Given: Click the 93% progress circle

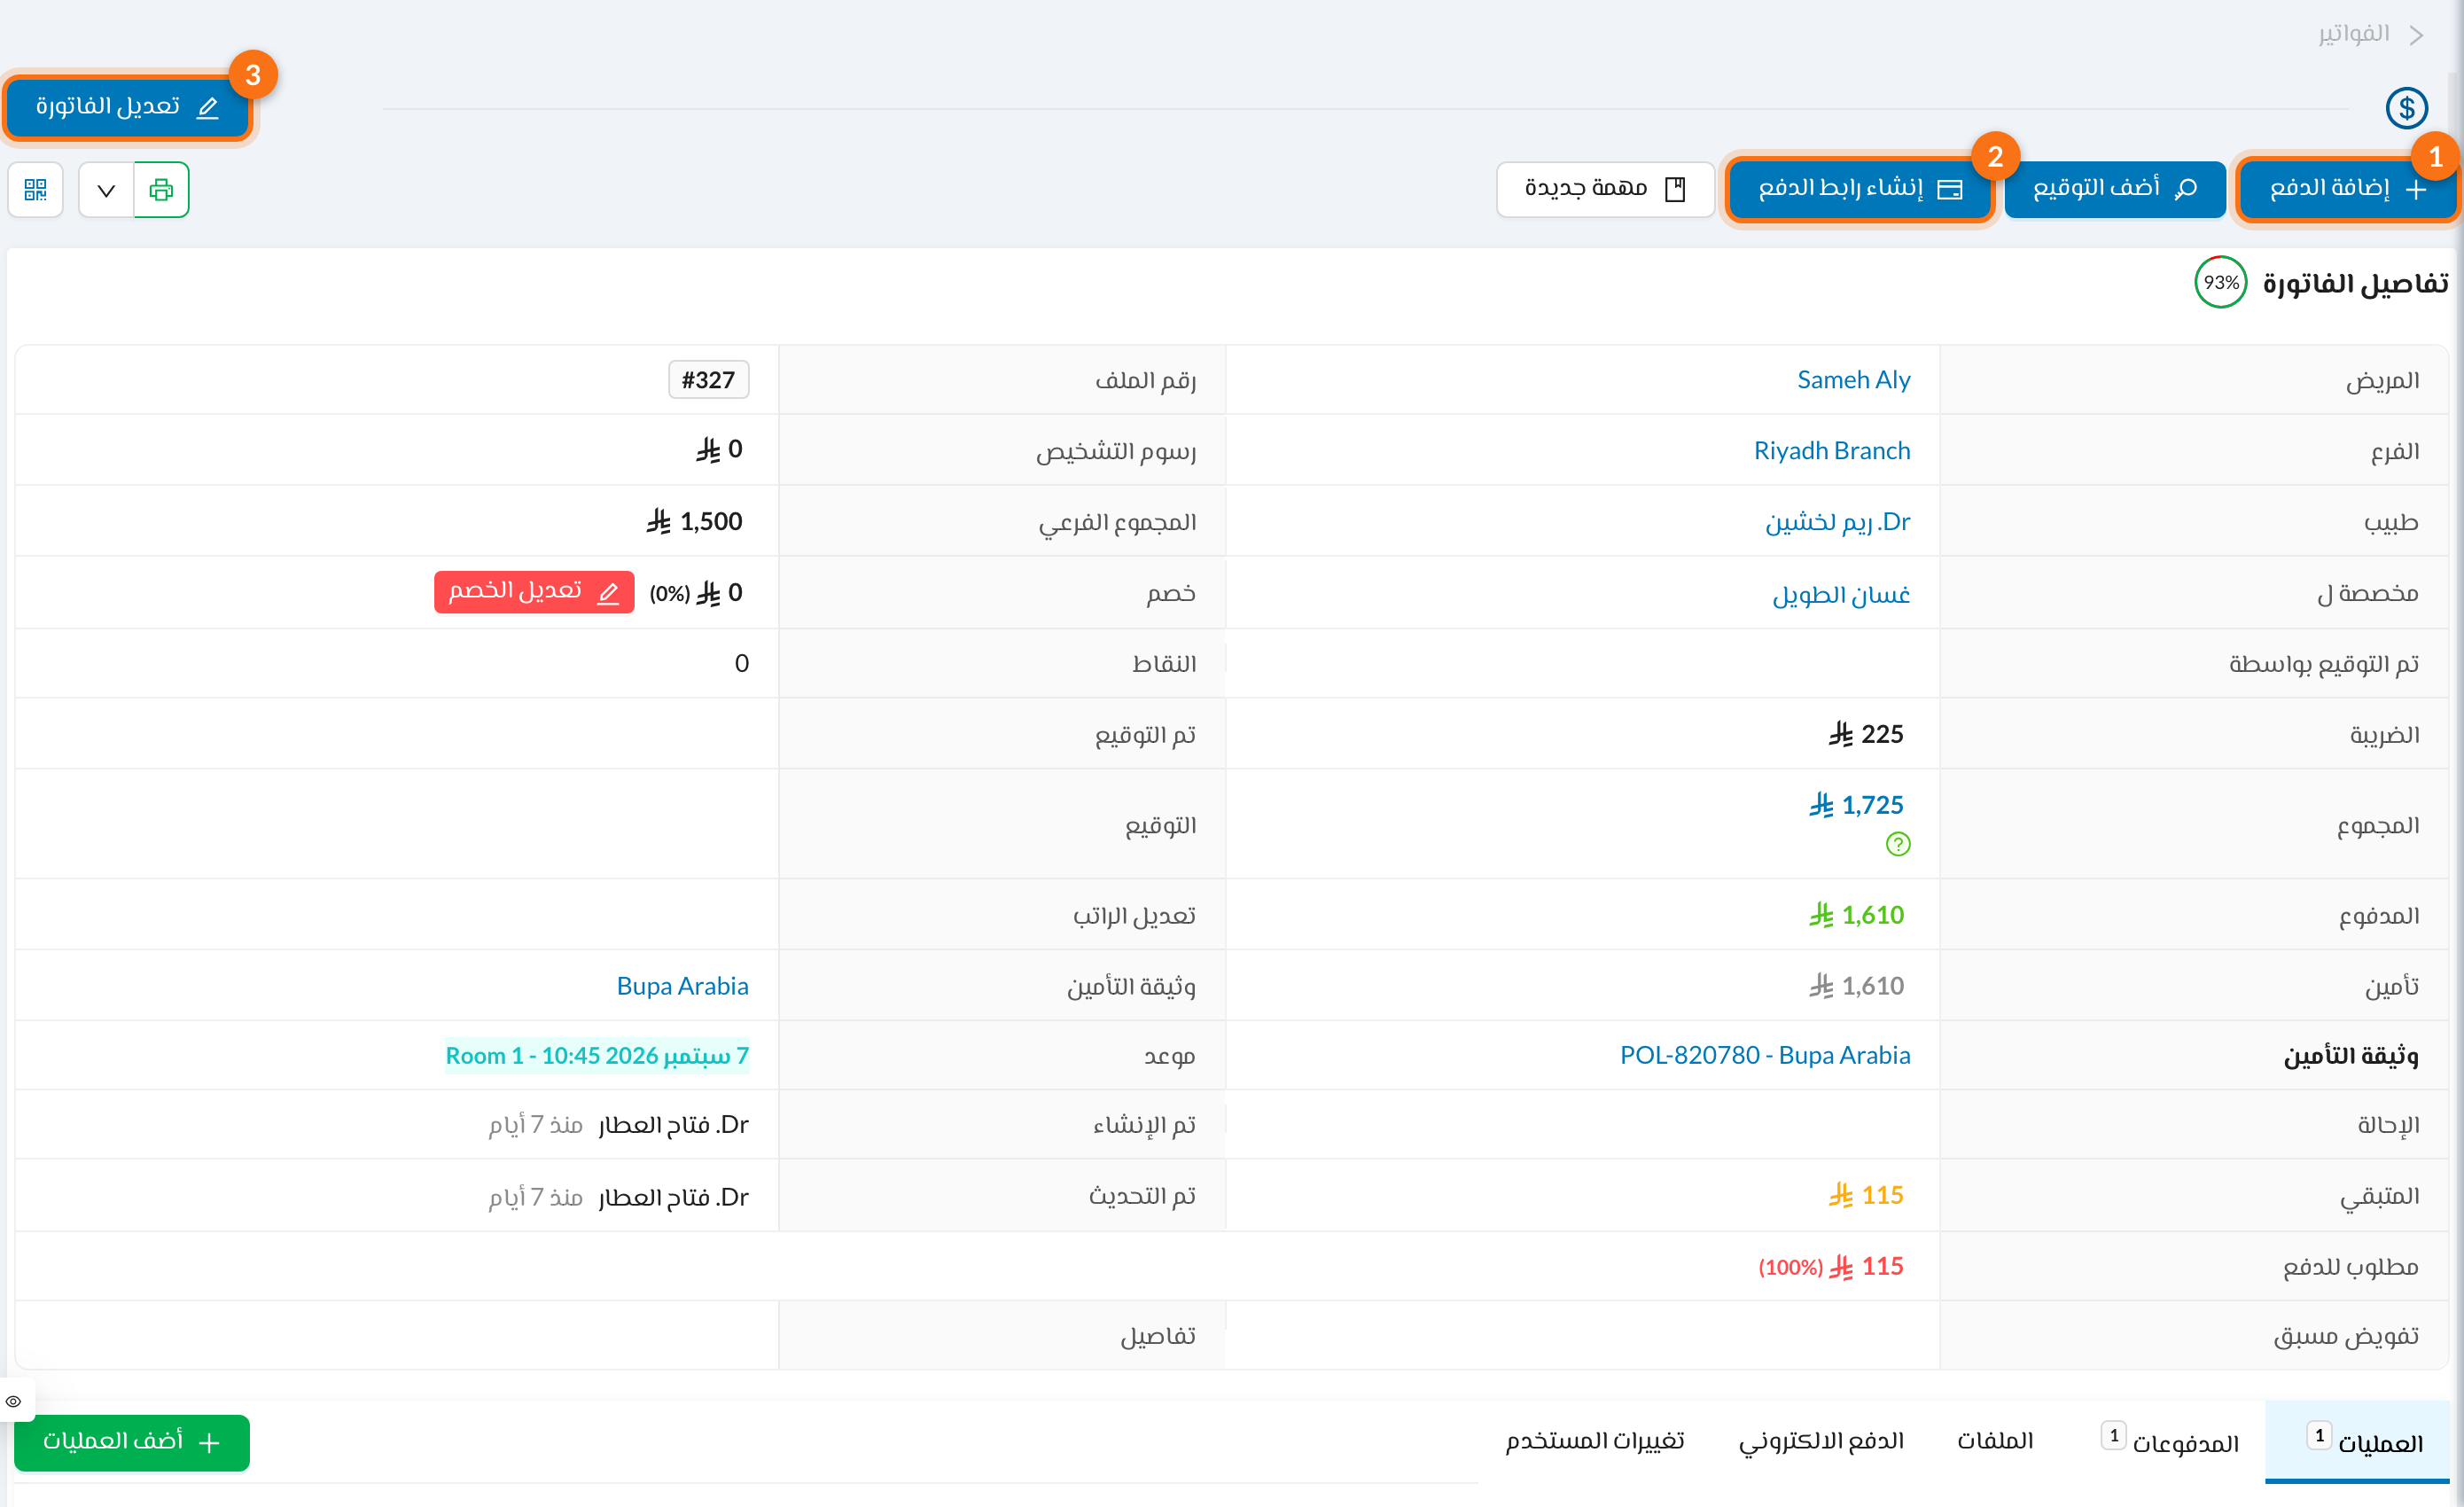Looking at the screenshot, I should (x=2219, y=283).
